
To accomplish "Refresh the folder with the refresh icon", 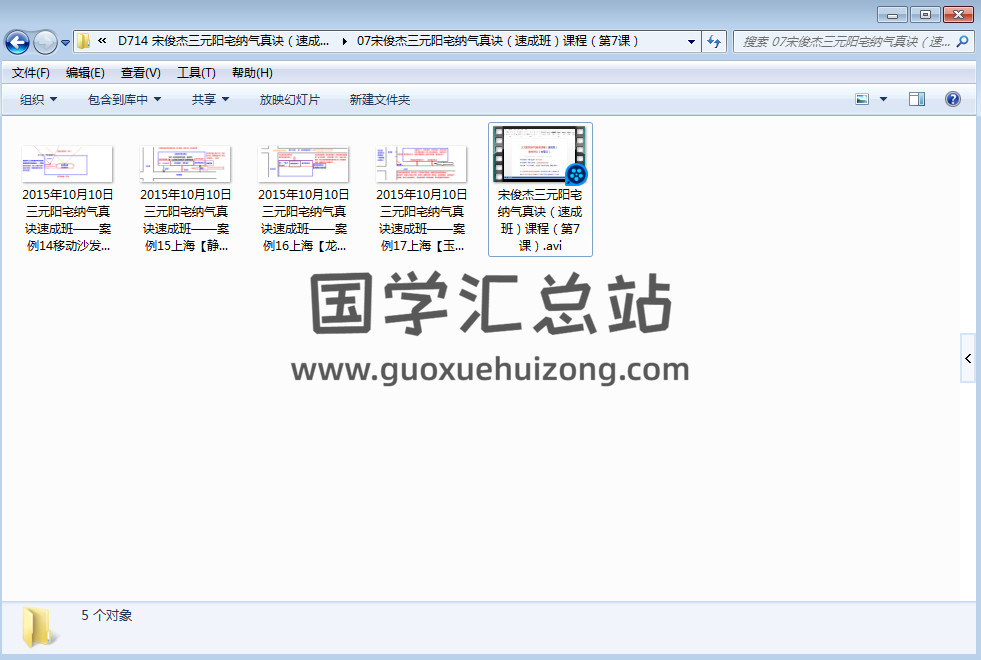I will pyautogui.click(x=714, y=42).
